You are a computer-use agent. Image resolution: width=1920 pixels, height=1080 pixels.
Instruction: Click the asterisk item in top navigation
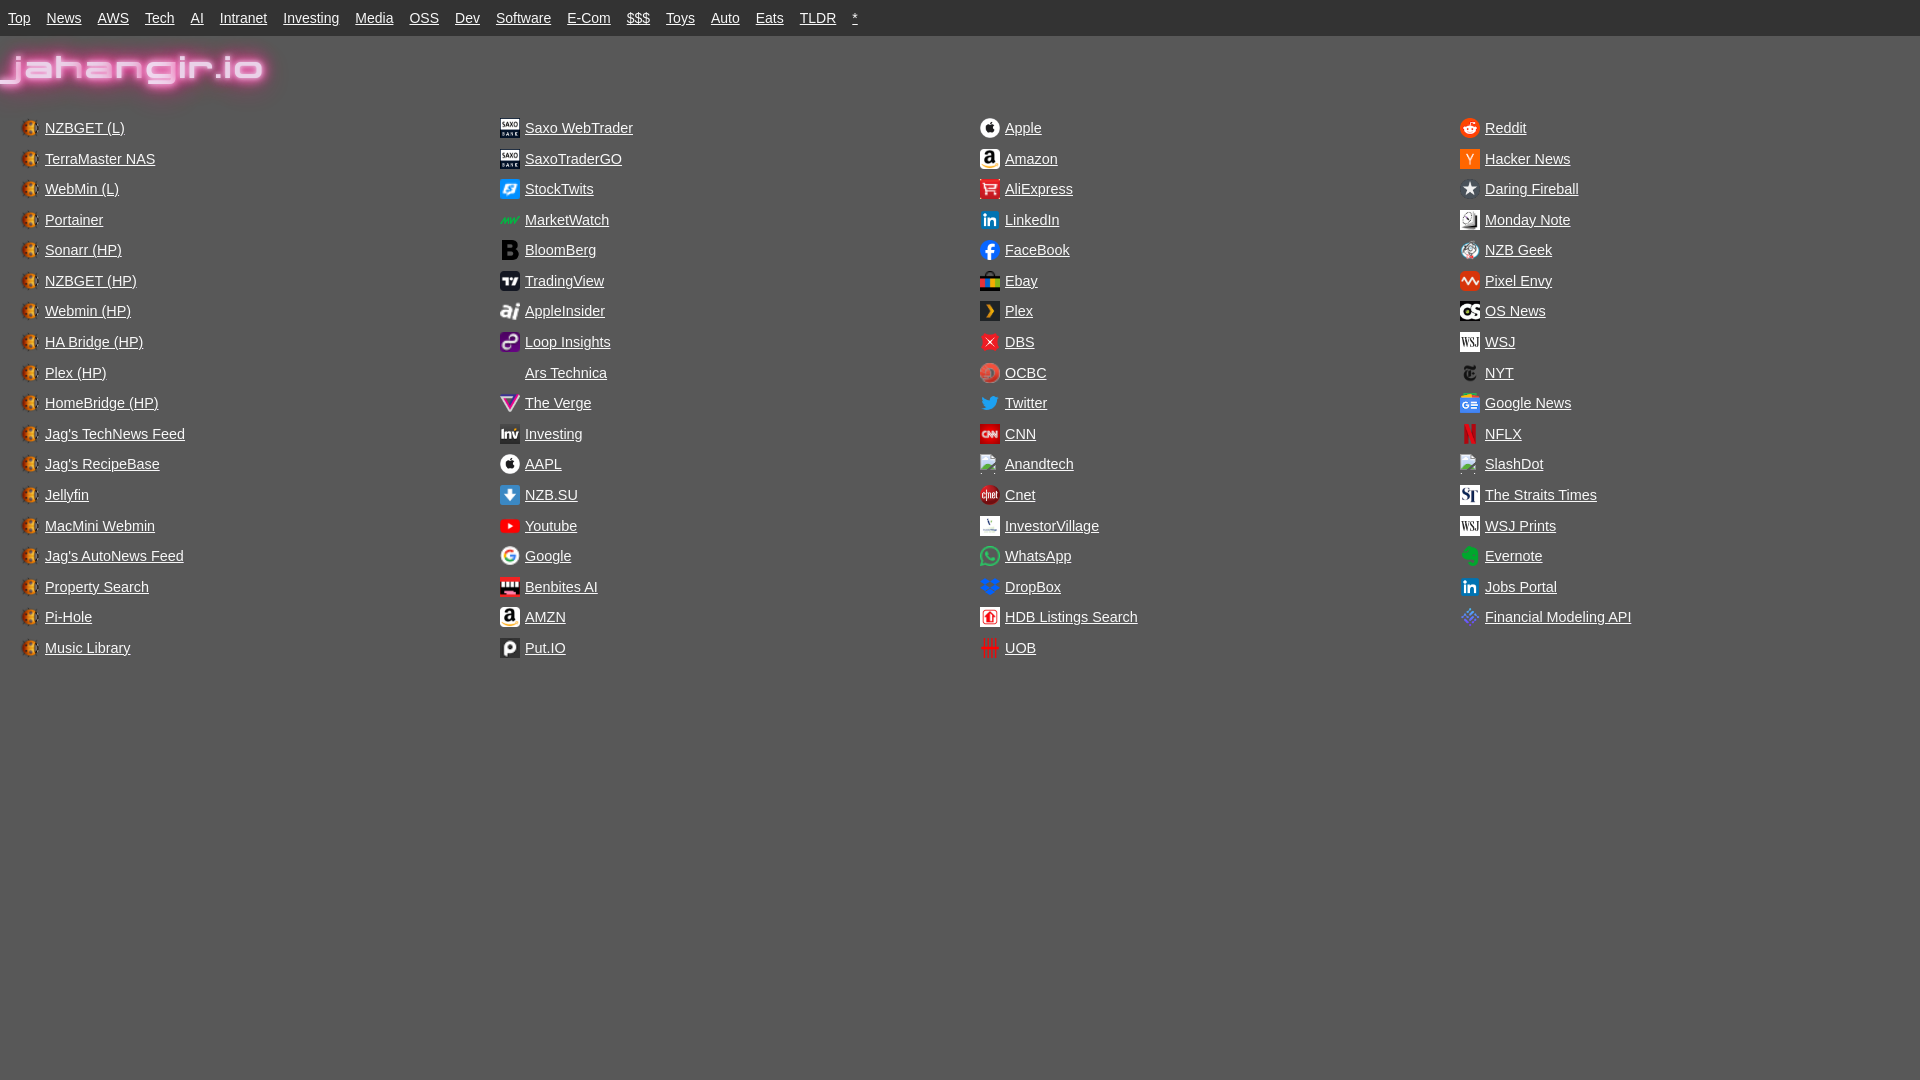coord(855,18)
